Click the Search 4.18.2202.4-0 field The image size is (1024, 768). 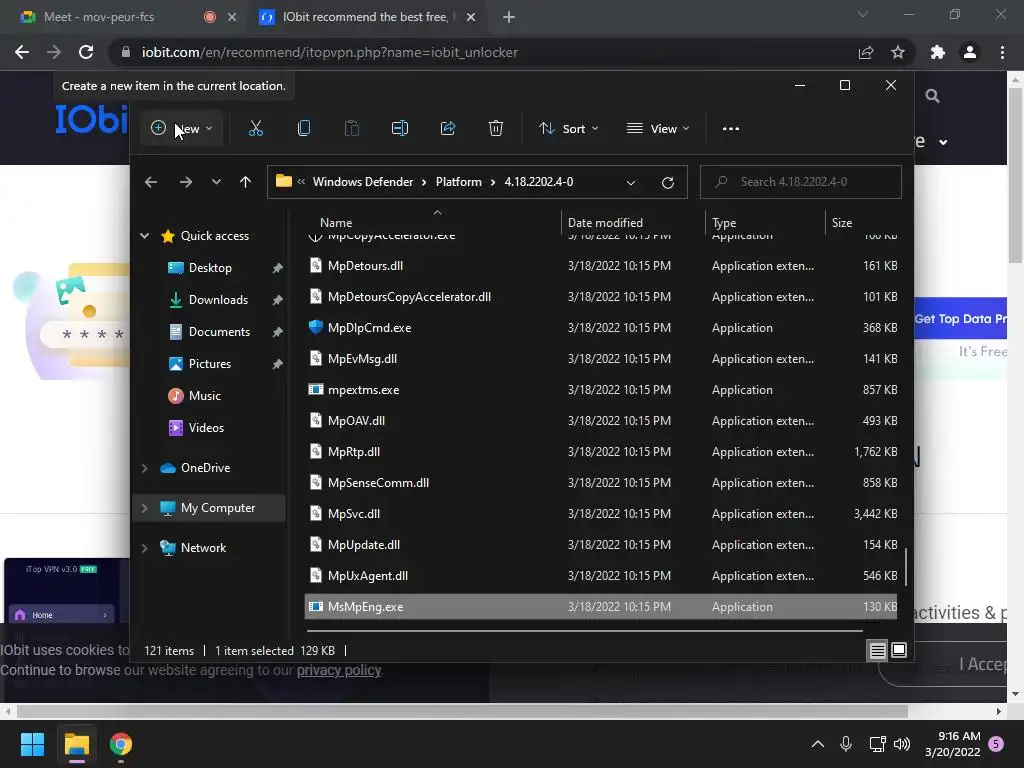coord(801,182)
